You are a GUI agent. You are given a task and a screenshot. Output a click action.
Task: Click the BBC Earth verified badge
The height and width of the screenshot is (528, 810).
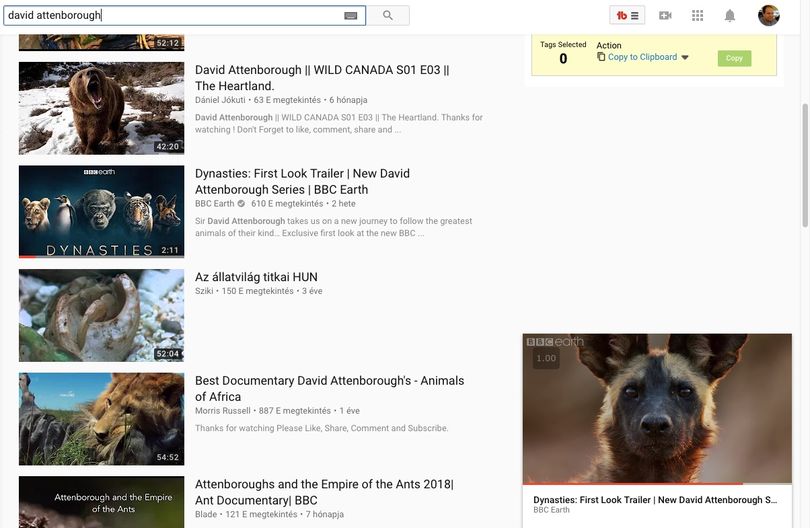(241, 204)
